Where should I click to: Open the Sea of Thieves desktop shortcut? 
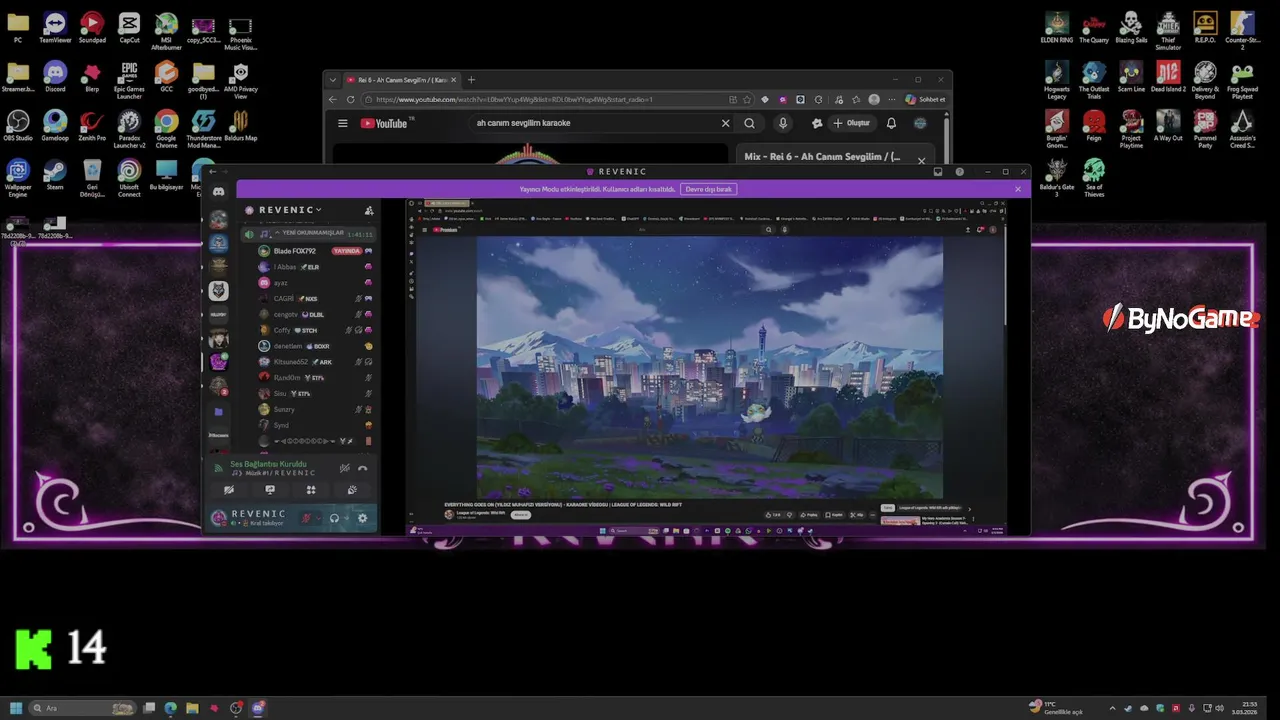(1094, 177)
